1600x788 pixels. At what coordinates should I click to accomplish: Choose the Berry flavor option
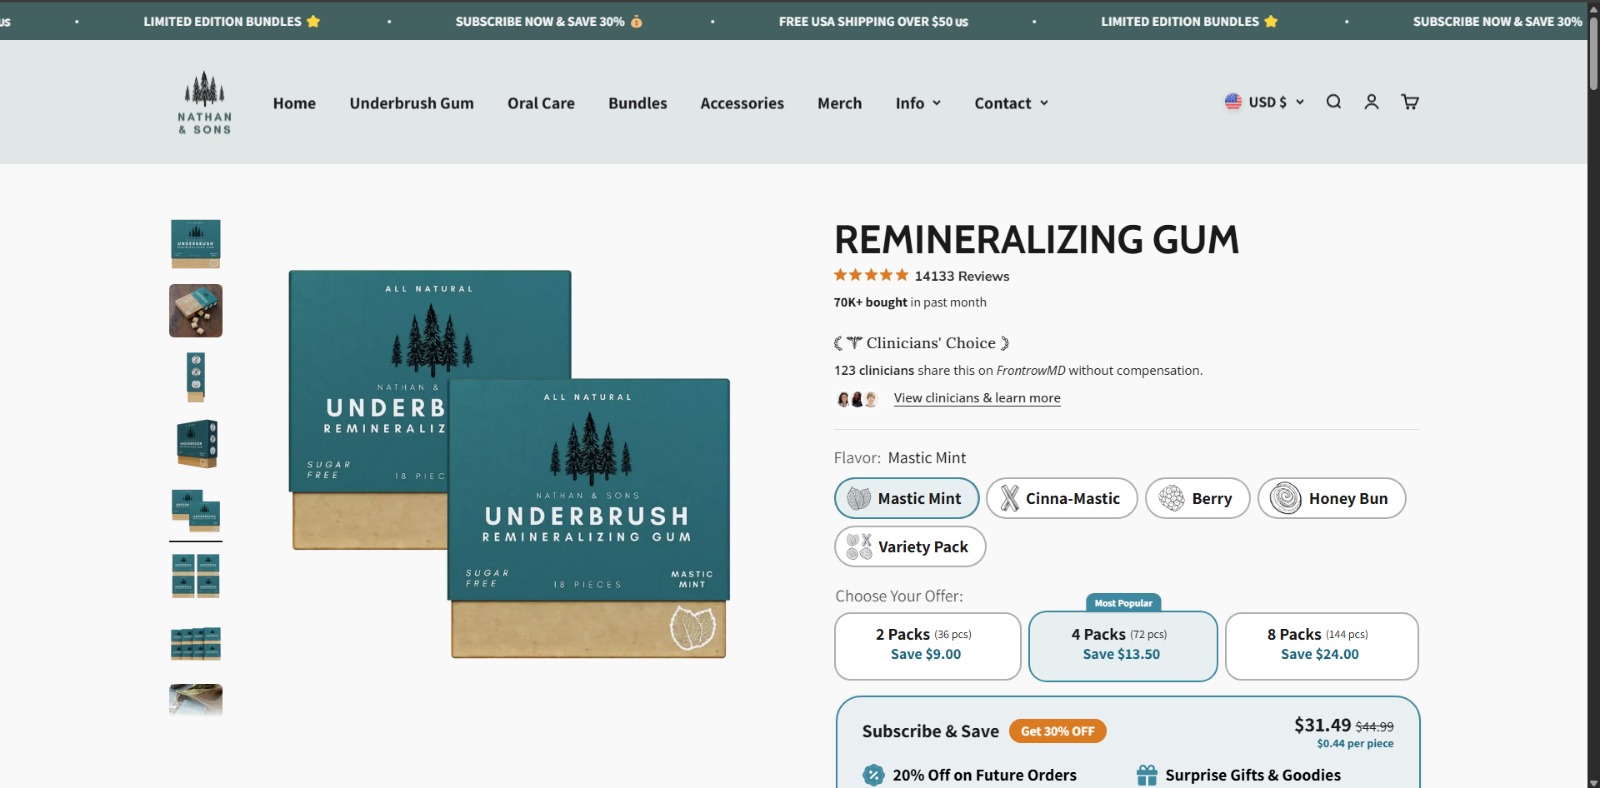tap(1197, 498)
